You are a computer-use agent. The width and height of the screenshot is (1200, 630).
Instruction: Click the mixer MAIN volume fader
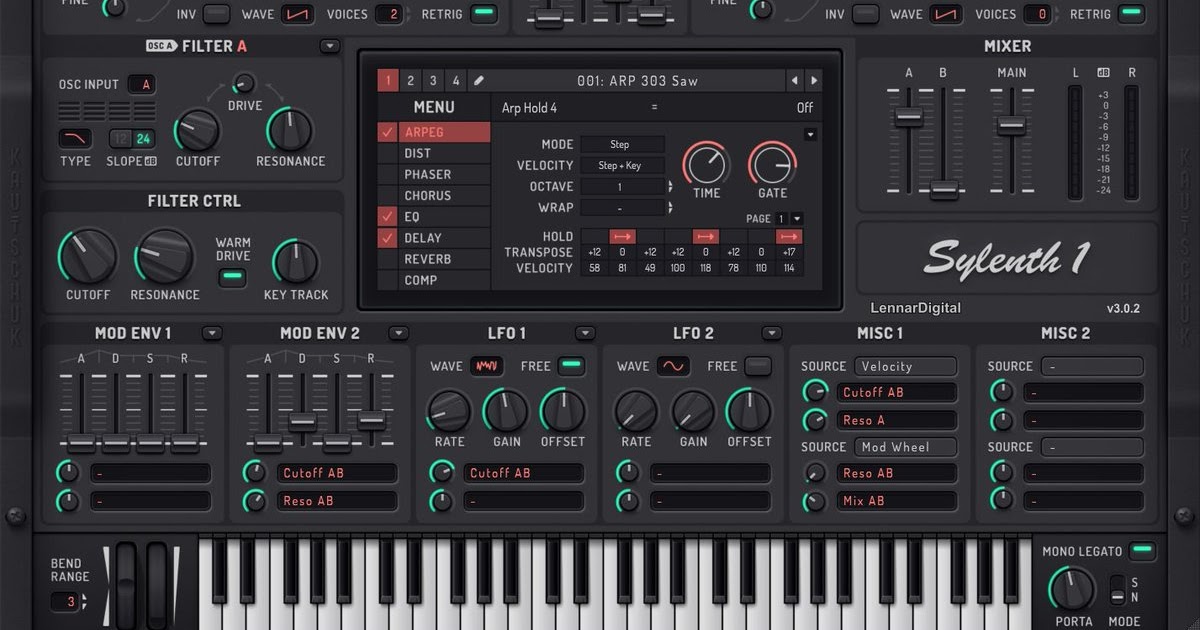click(x=1011, y=125)
